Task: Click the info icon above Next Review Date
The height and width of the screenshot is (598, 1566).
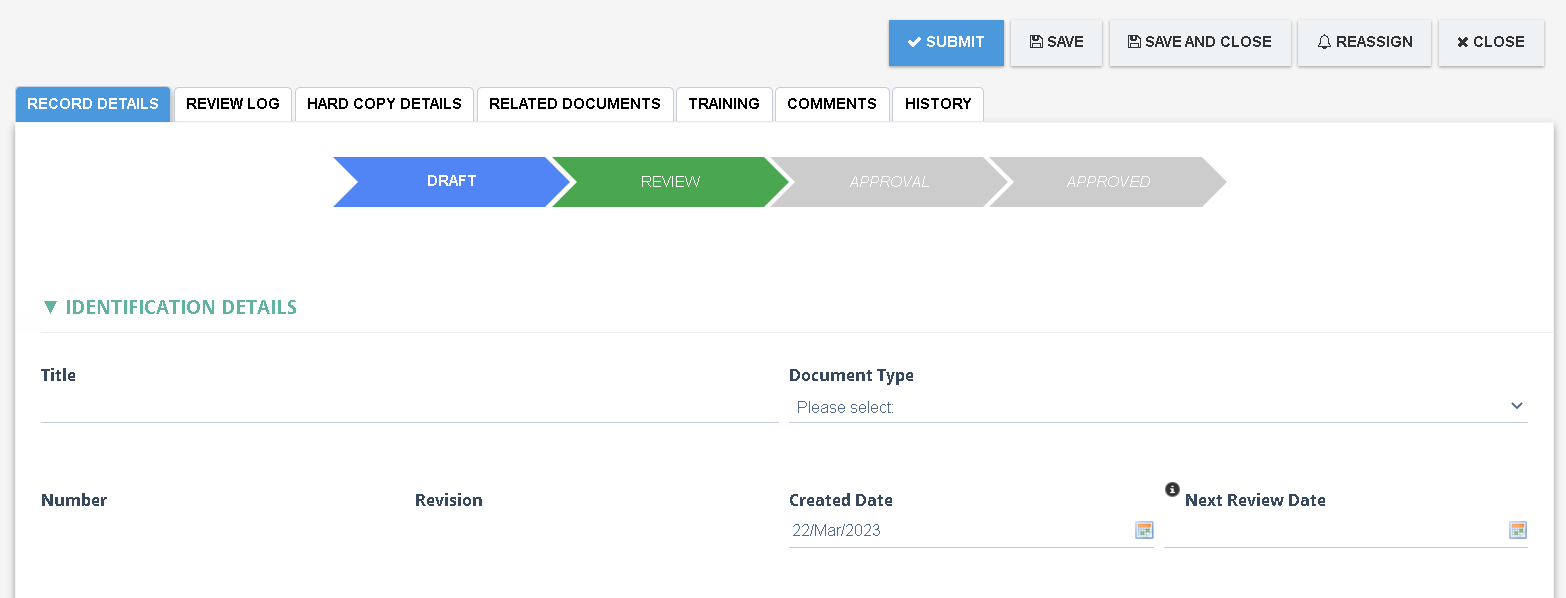Action: [1171, 489]
